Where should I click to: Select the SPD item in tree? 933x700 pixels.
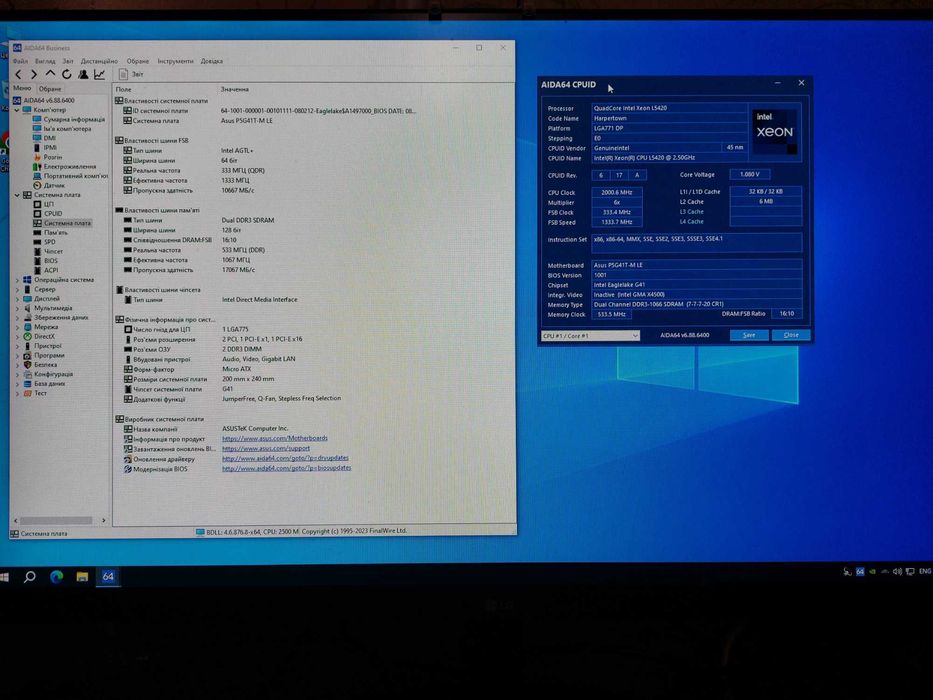coord(45,242)
